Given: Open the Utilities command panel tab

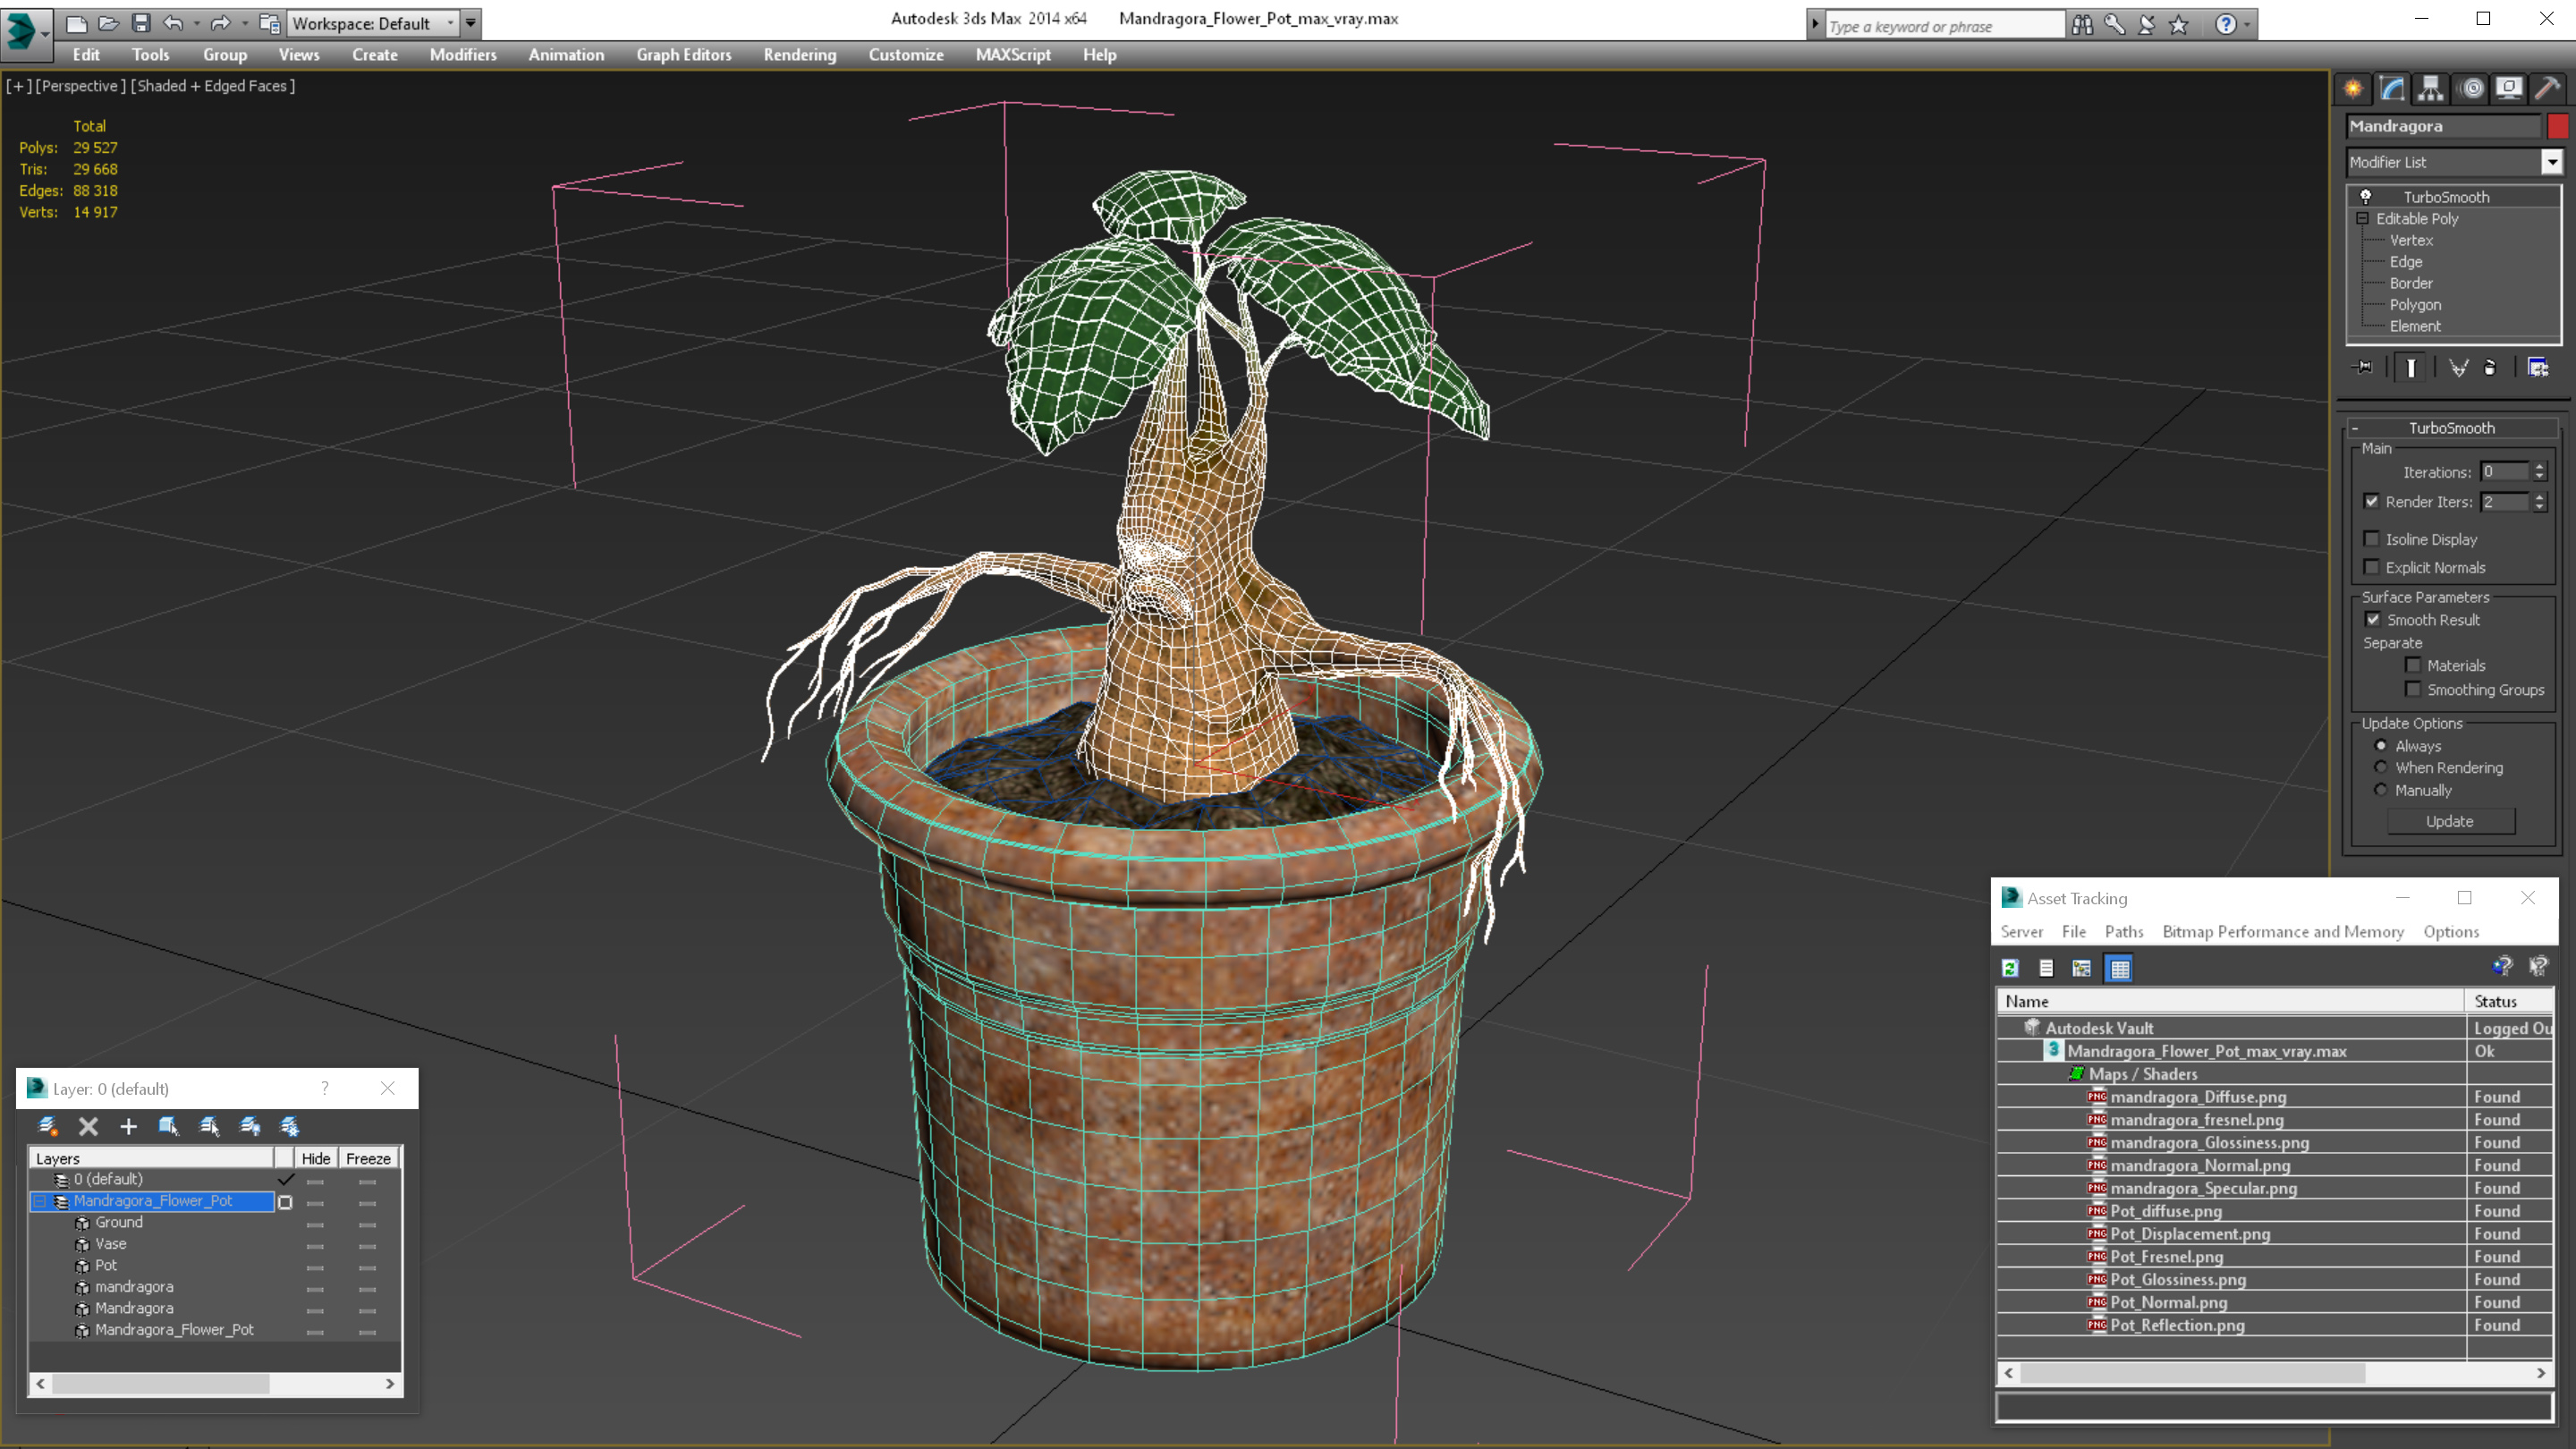Looking at the screenshot, I should [2548, 89].
